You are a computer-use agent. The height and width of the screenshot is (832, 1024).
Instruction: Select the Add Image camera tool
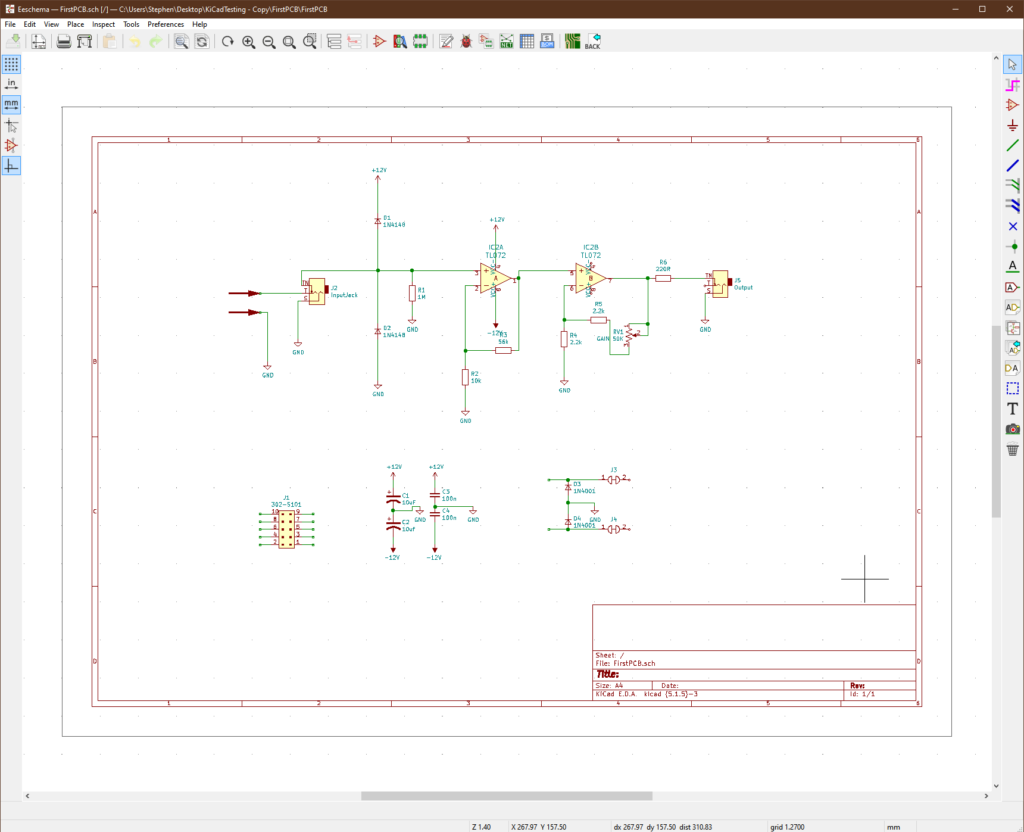(x=1012, y=429)
